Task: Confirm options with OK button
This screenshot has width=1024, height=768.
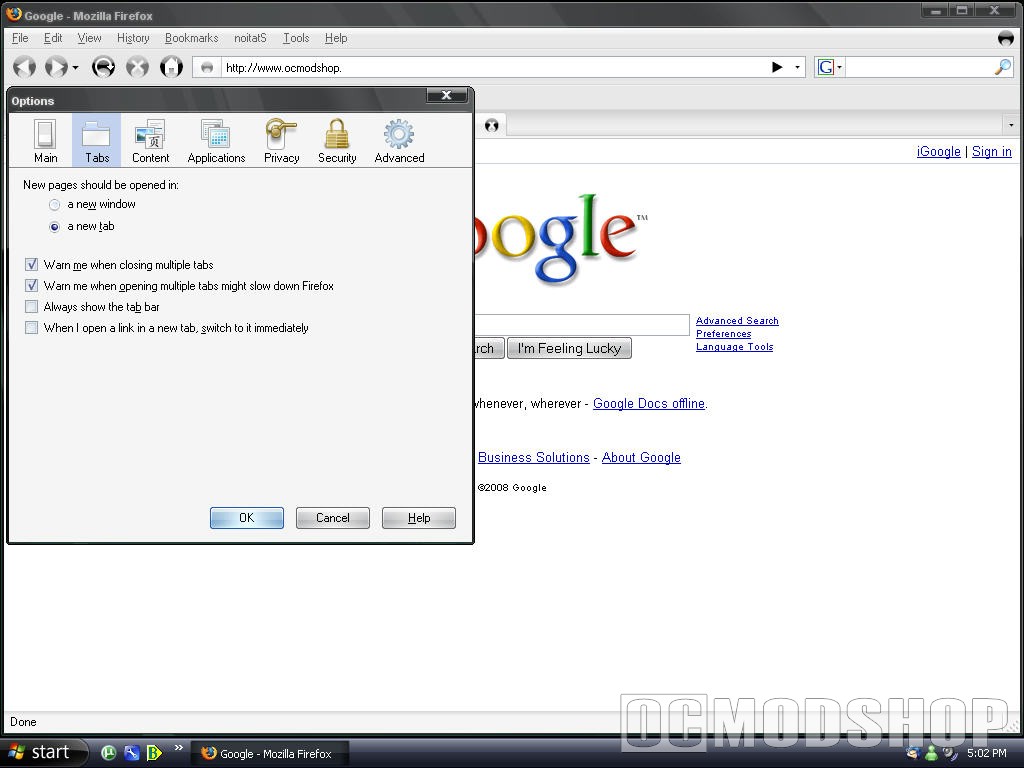Action: (247, 518)
